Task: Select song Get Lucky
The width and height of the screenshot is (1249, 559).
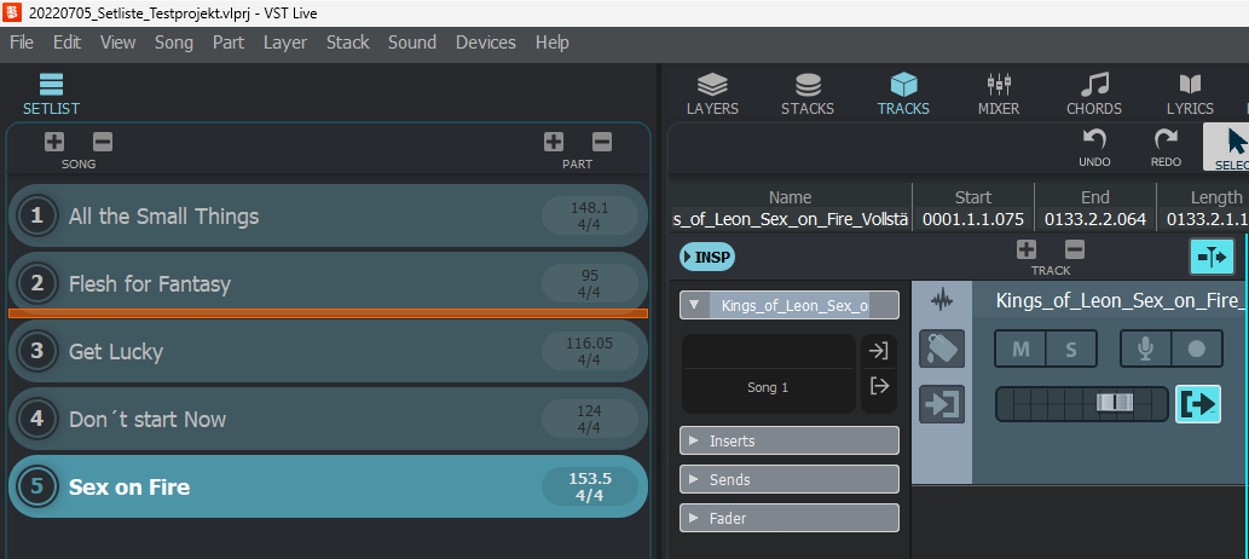Action: (328, 351)
